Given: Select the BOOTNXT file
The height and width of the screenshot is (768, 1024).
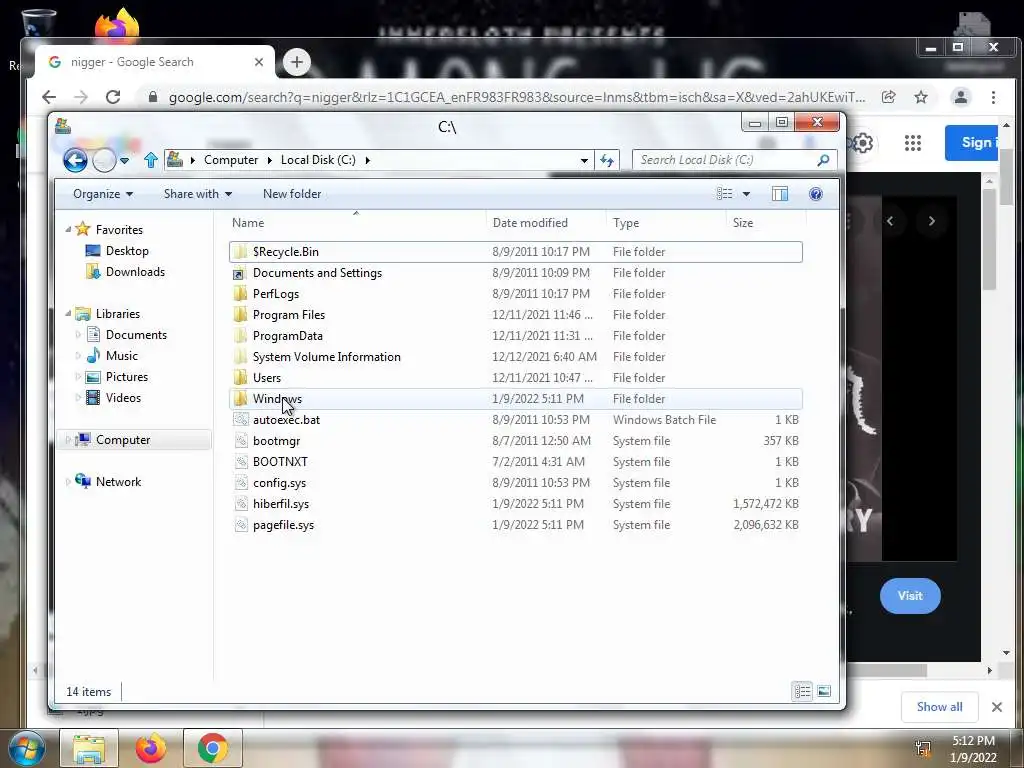Looking at the screenshot, I should point(515,462).
